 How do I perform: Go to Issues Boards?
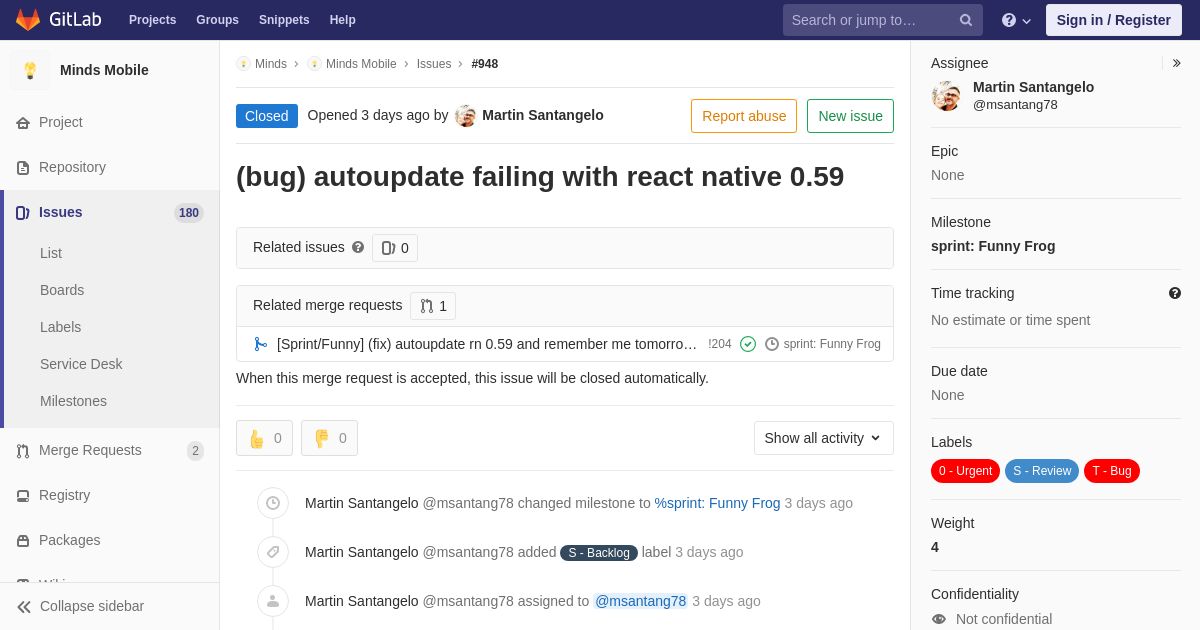(x=62, y=290)
